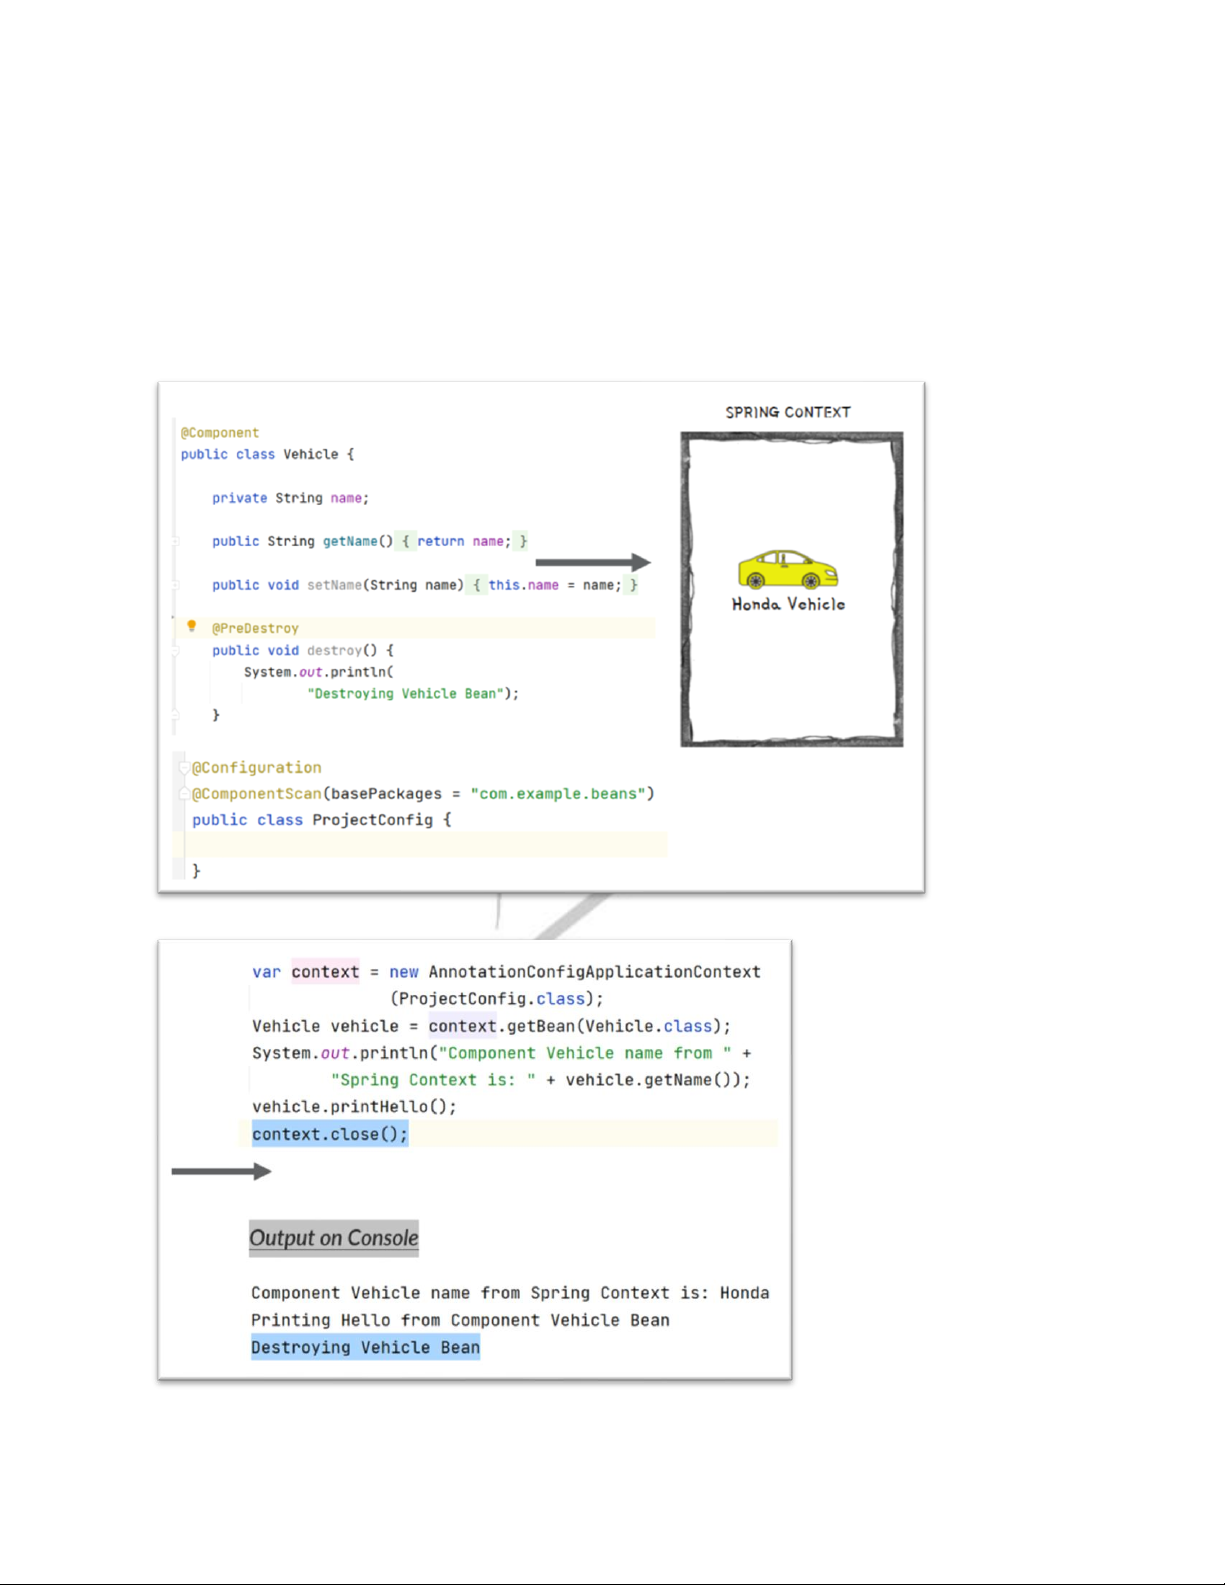The width and height of the screenshot is (1225, 1585).
Task: Click the @Component annotation text
Action: pos(220,433)
